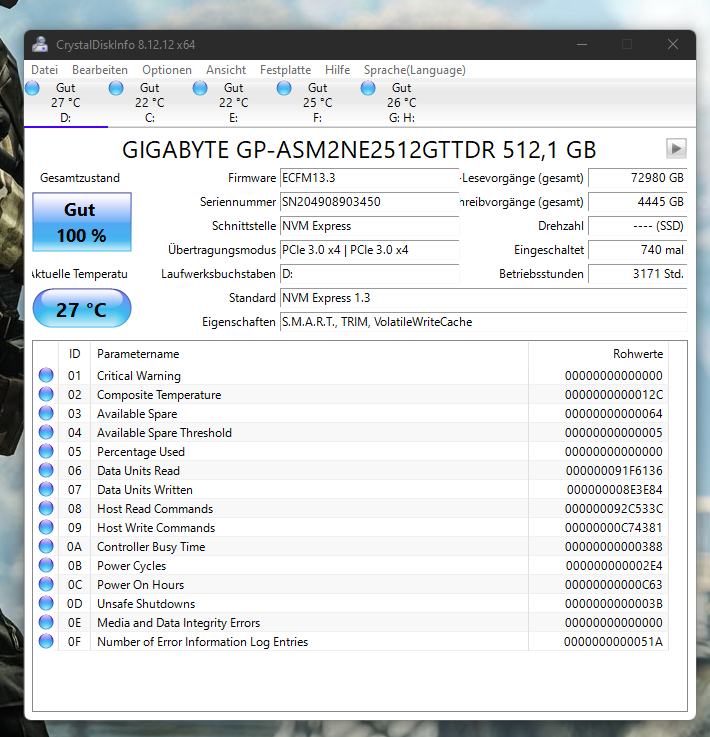Click the status icon of Power On Hours row
This screenshot has width=710, height=737.
pos(46,584)
